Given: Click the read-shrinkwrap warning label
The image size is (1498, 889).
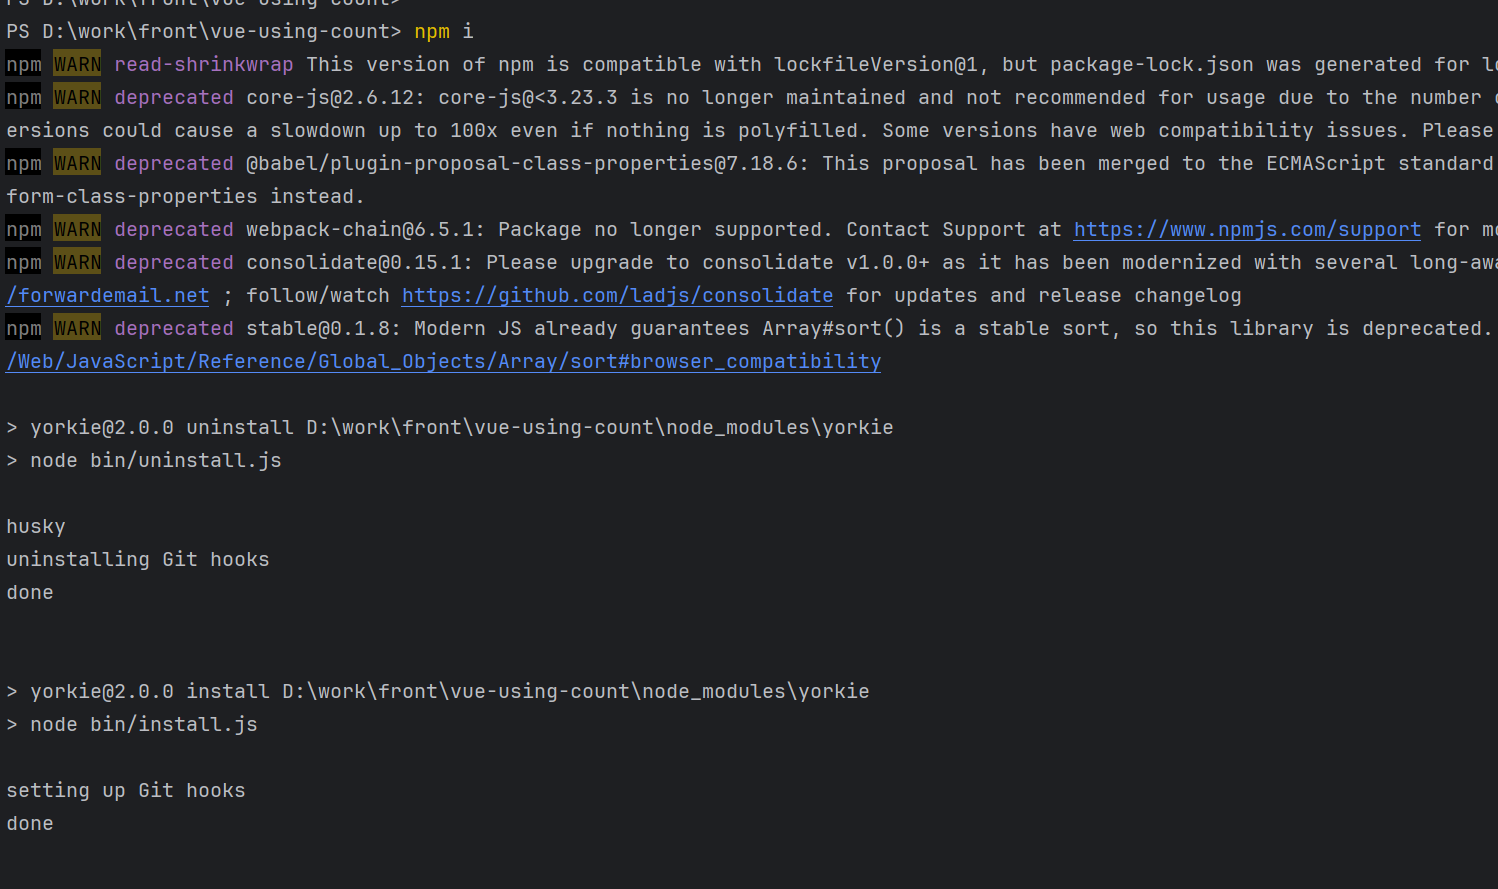Looking at the screenshot, I should (203, 65).
